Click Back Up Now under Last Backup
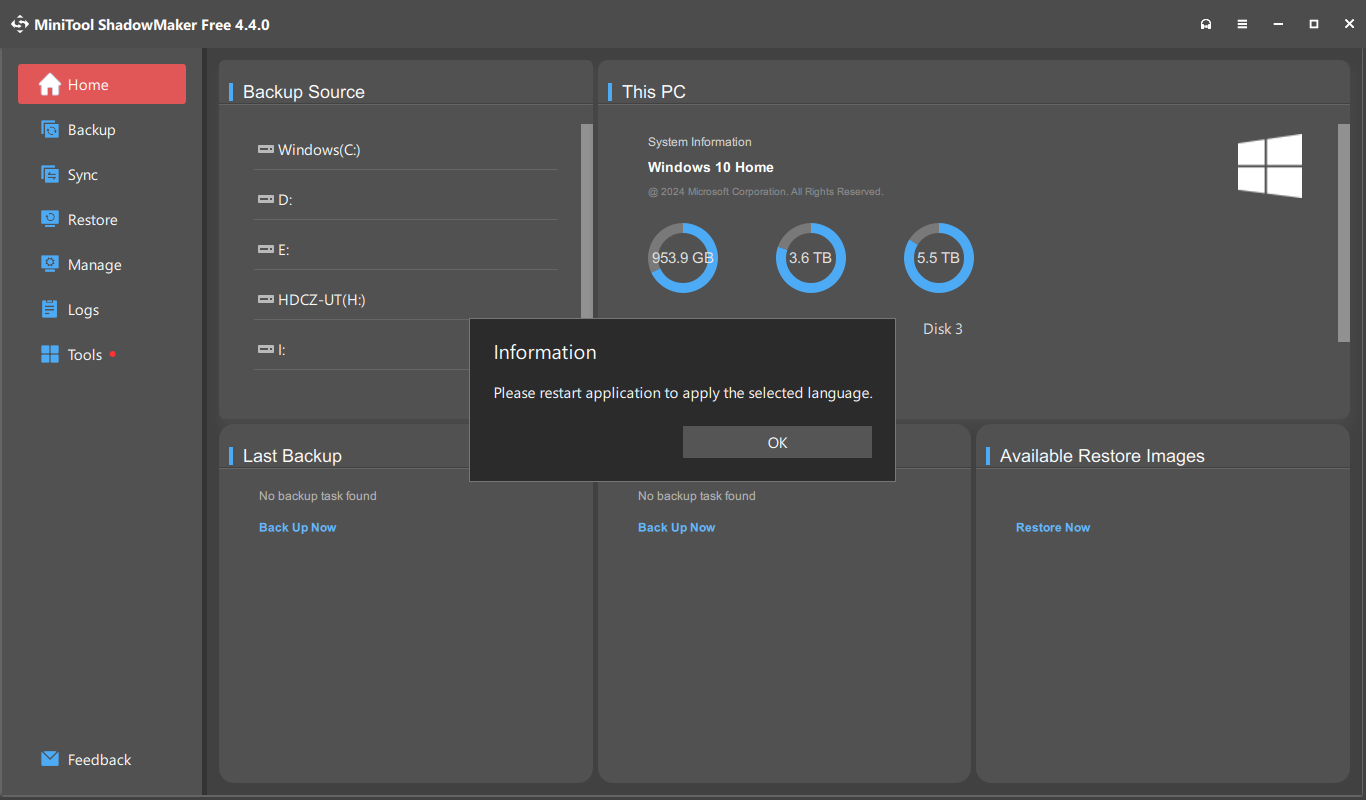This screenshot has height=800, width=1366. [x=298, y=527]
